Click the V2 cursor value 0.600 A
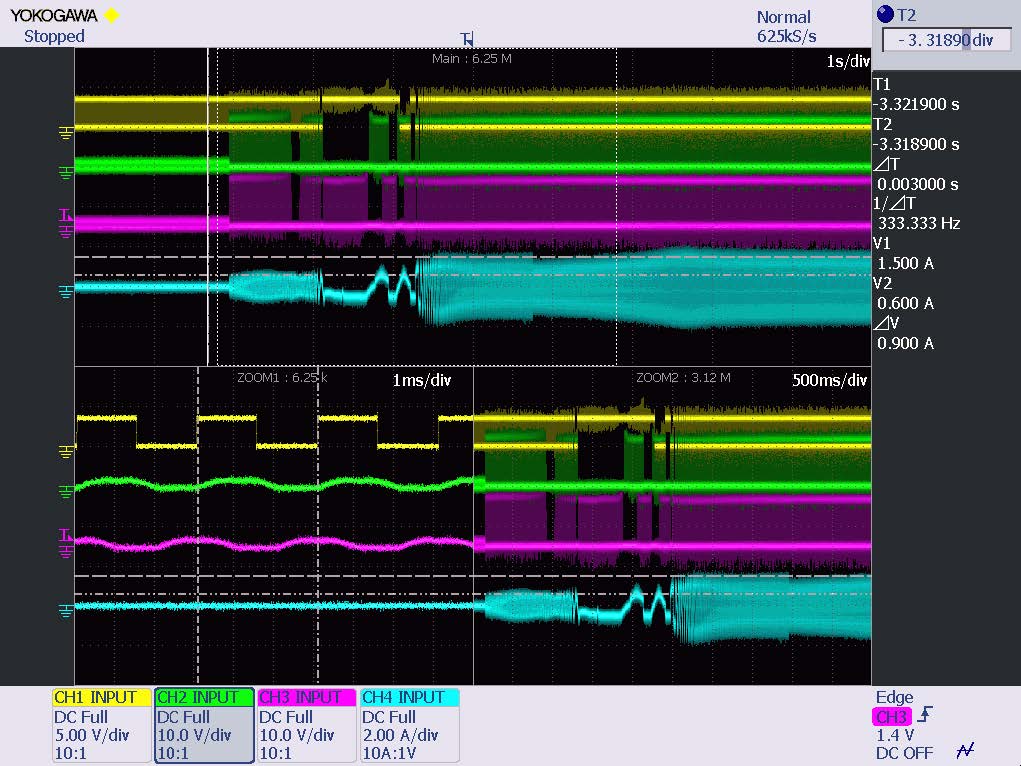The height and width of the screenshot is (766, 1021). tap(906, 303)
